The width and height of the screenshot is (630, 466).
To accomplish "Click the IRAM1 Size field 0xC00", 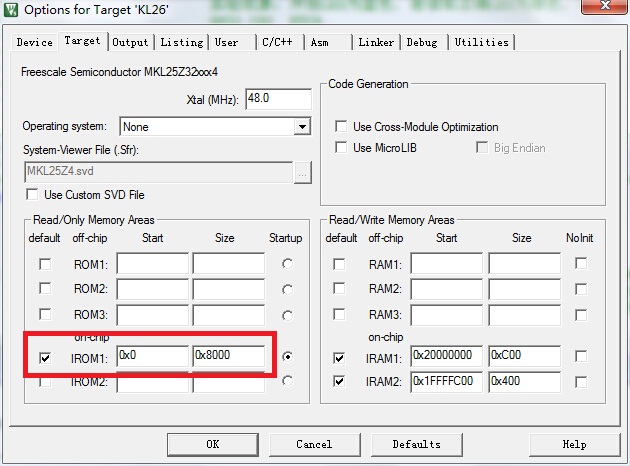I will coord(524,356).
